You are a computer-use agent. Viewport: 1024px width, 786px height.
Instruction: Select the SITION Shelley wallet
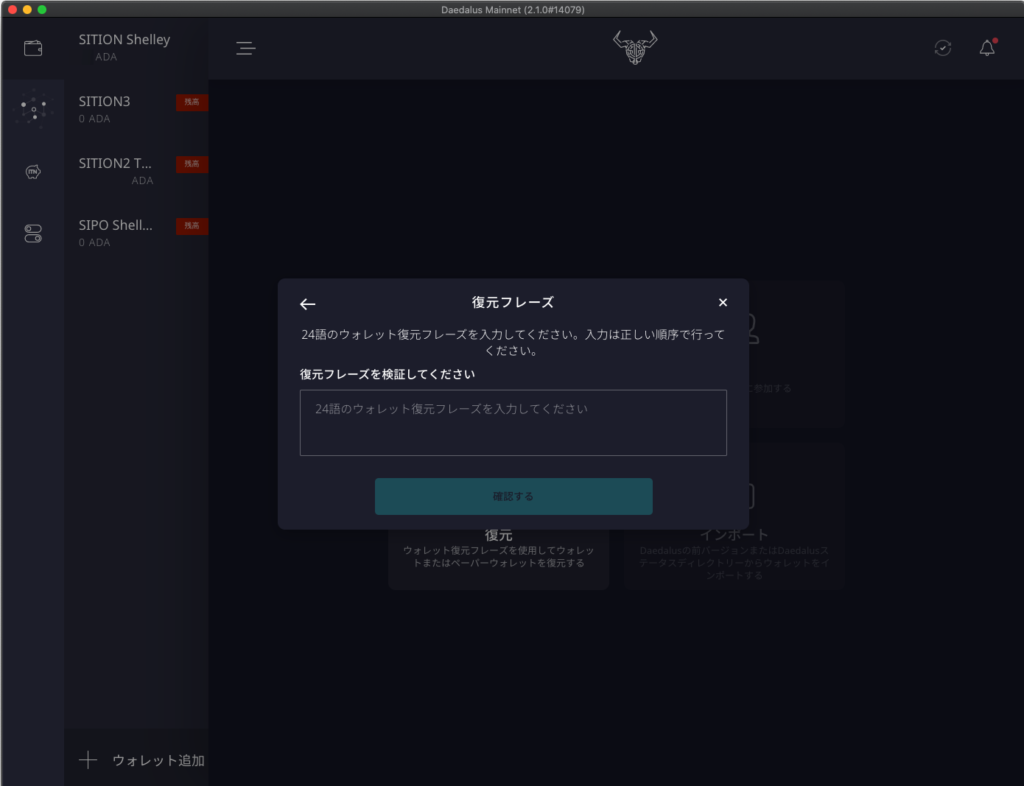[x=125, y=47]
